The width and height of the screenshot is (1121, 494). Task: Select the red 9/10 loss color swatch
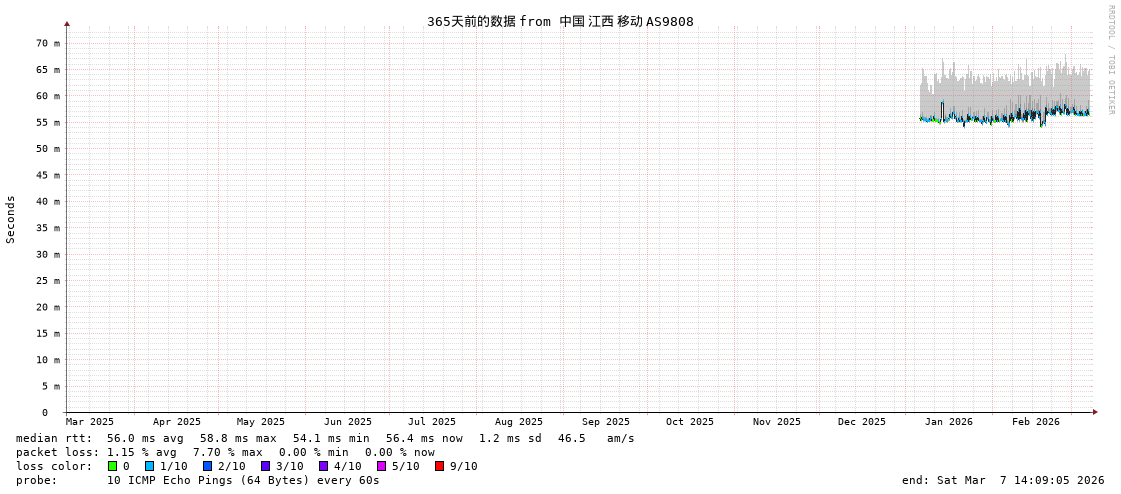pyautogui.click(x=440, y=466)
